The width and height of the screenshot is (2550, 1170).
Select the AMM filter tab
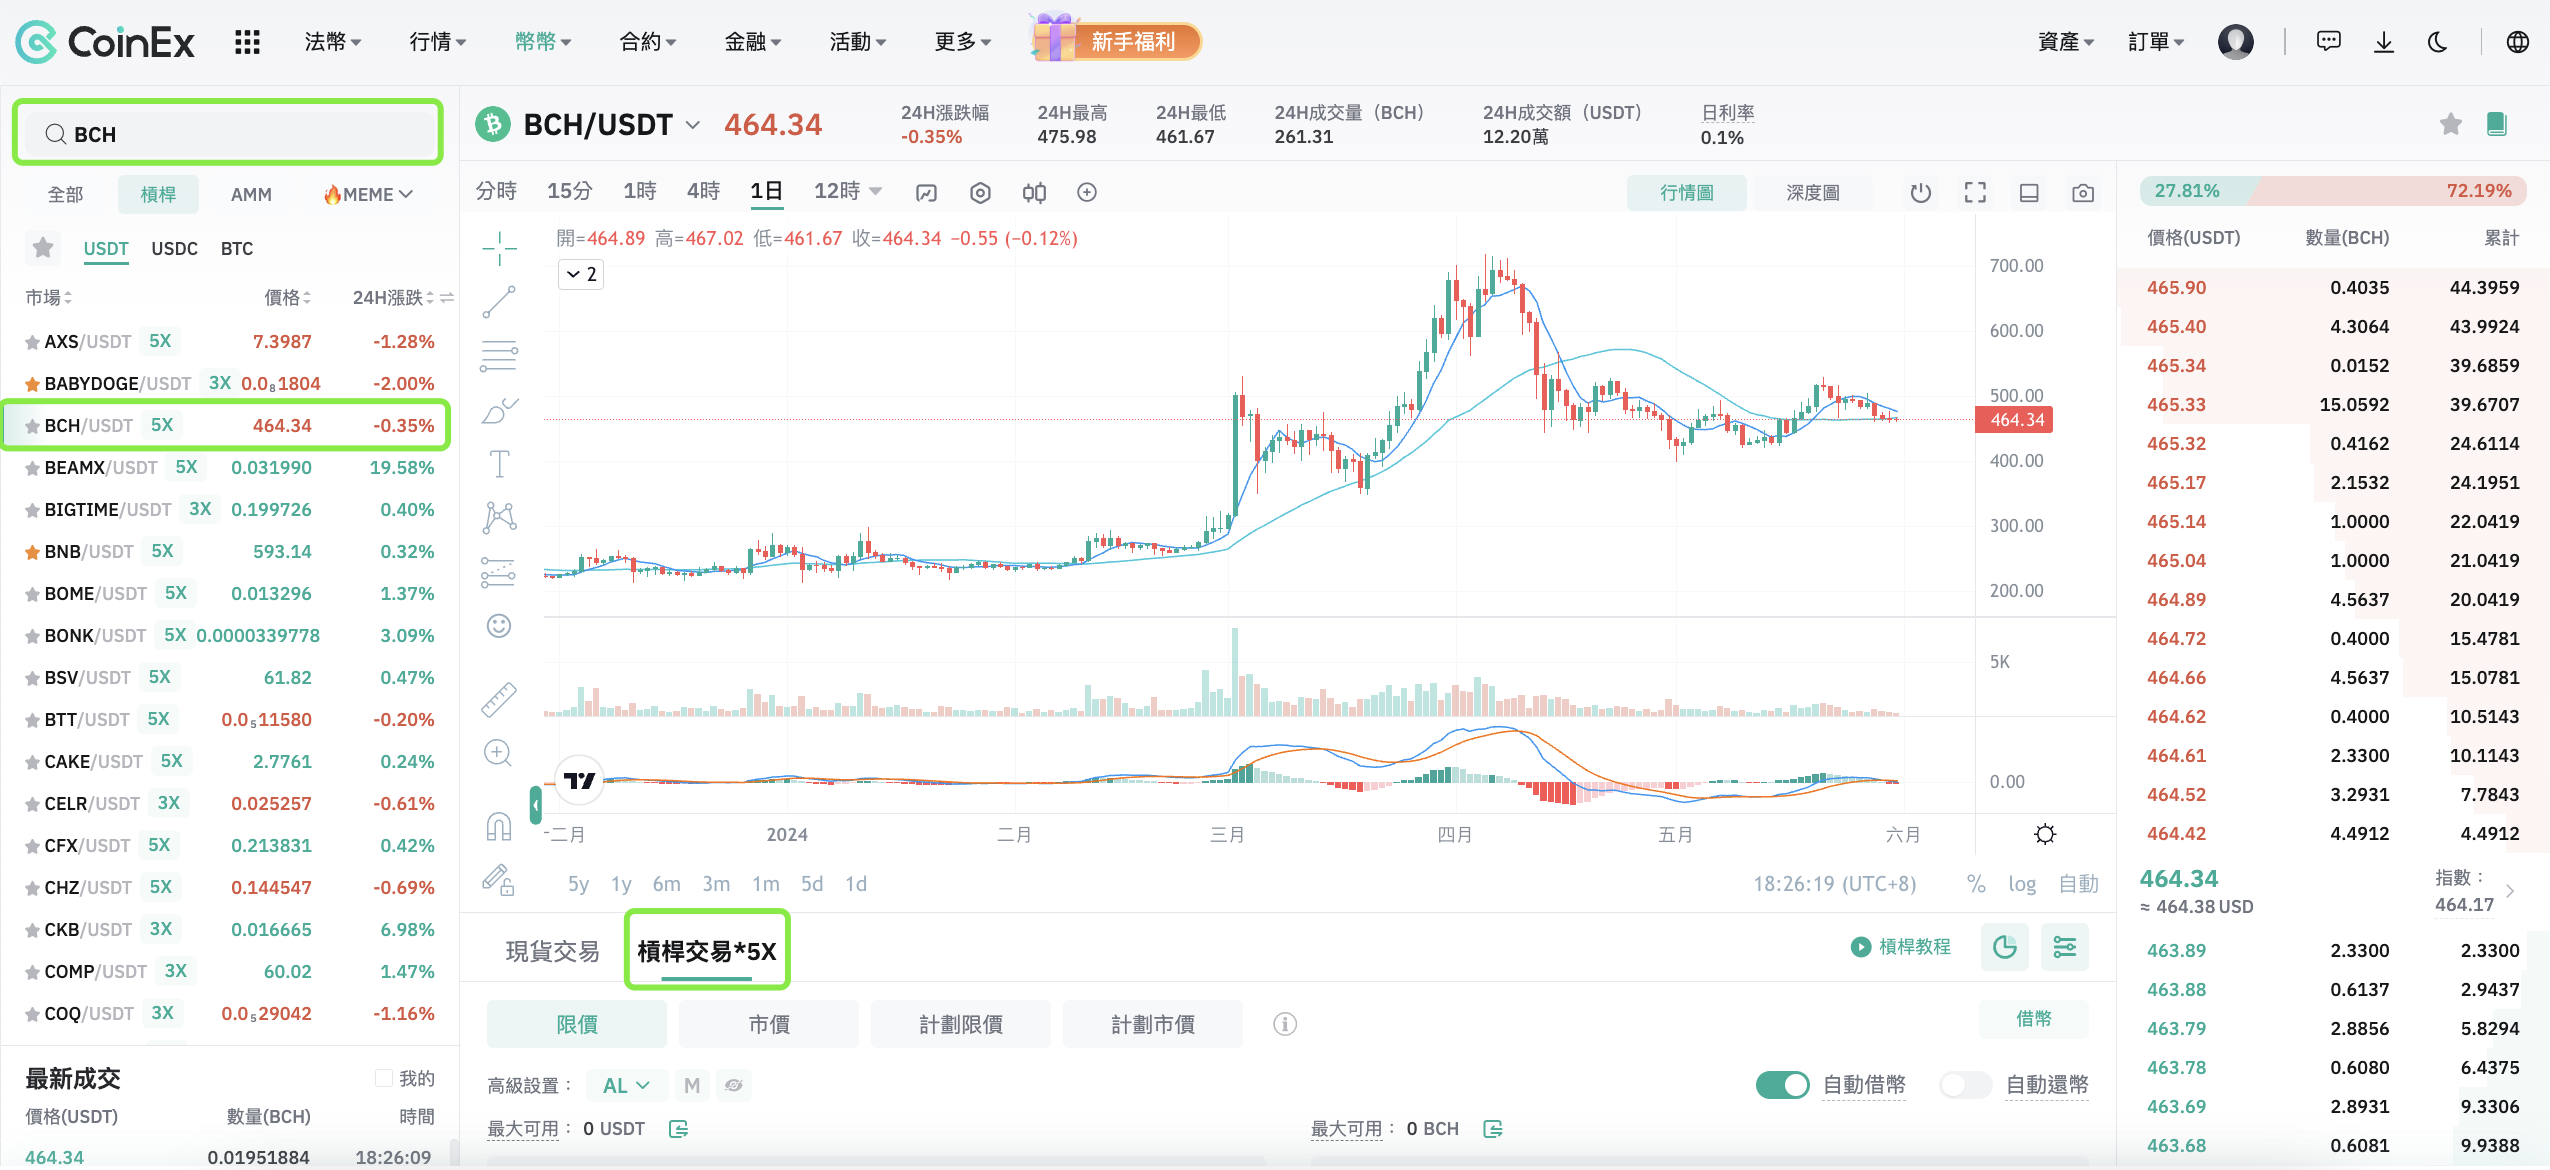pos(251,194)
